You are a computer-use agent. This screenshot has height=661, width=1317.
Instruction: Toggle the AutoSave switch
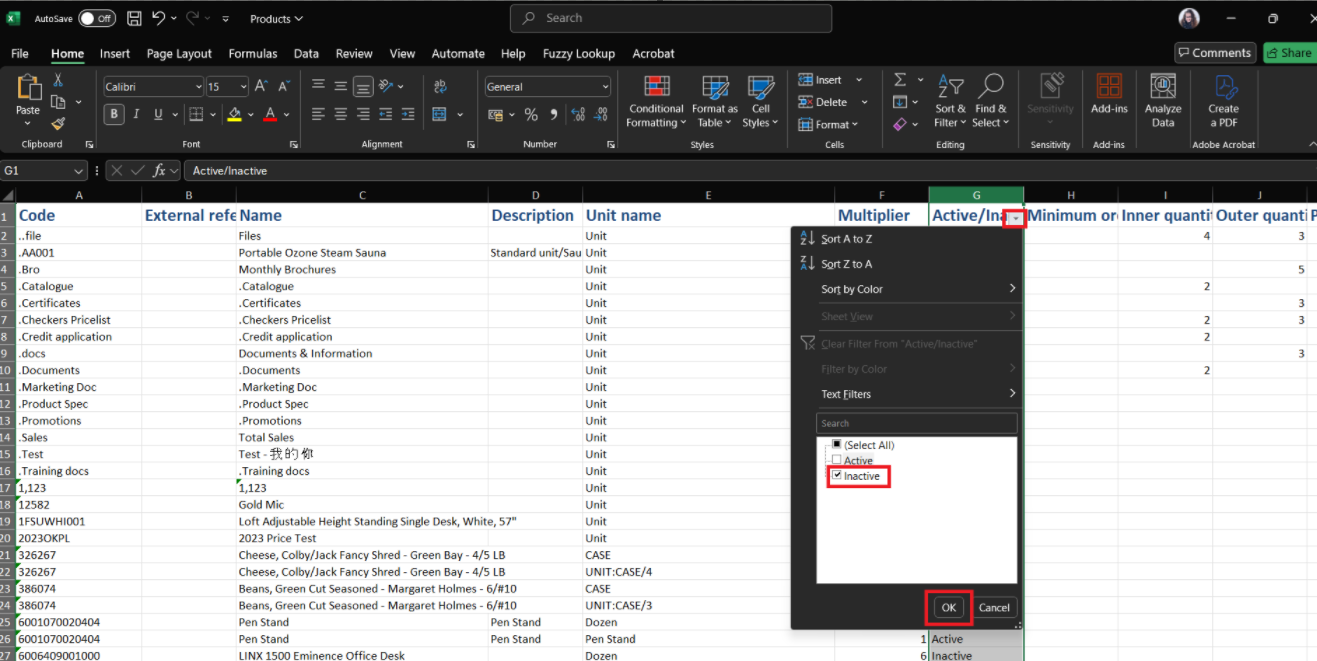[x=96, y=19]
